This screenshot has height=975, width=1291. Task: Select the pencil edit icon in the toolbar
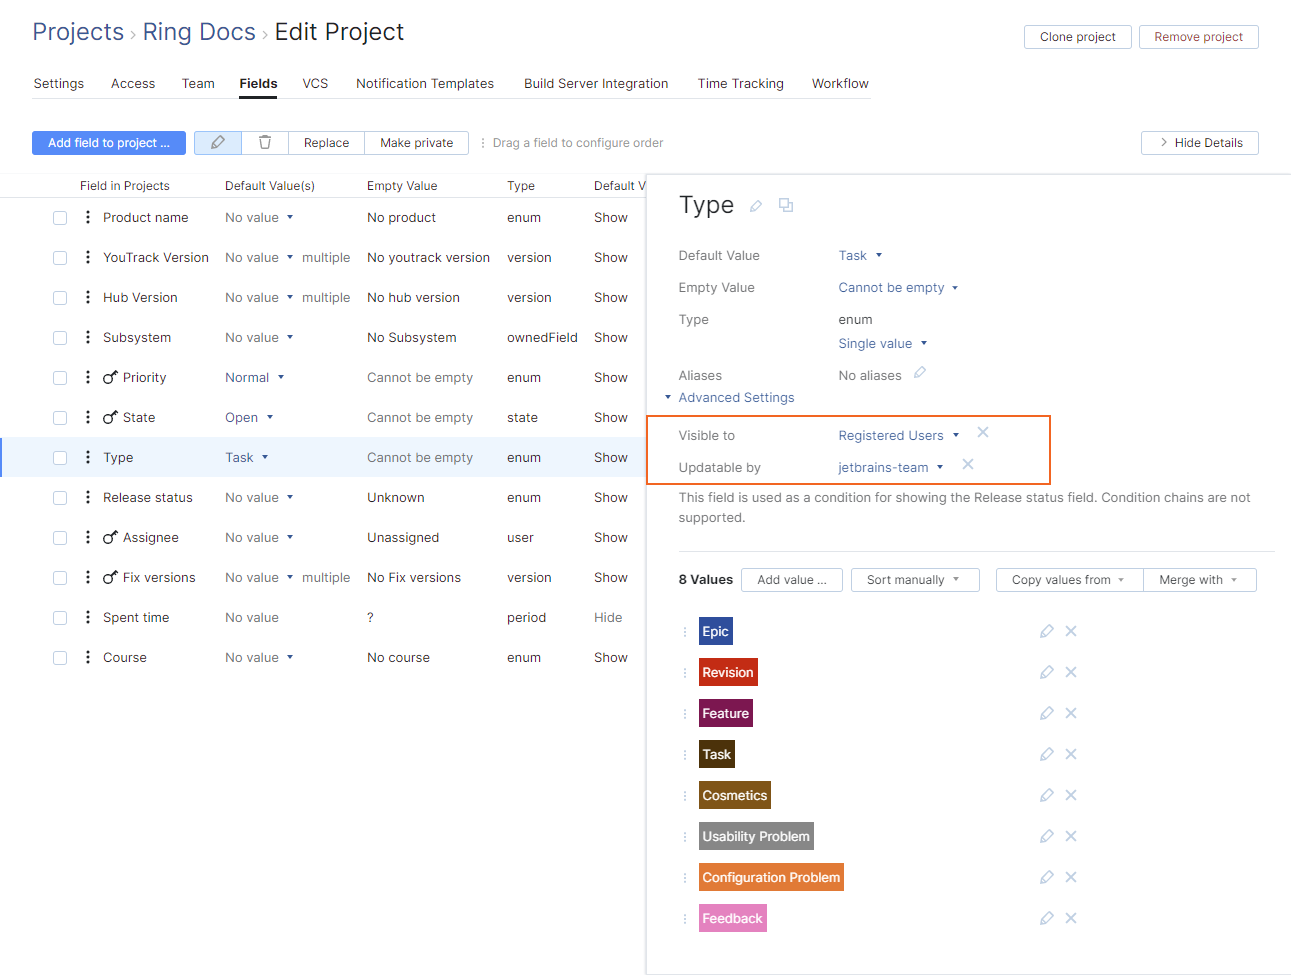(x=217, y=142)
